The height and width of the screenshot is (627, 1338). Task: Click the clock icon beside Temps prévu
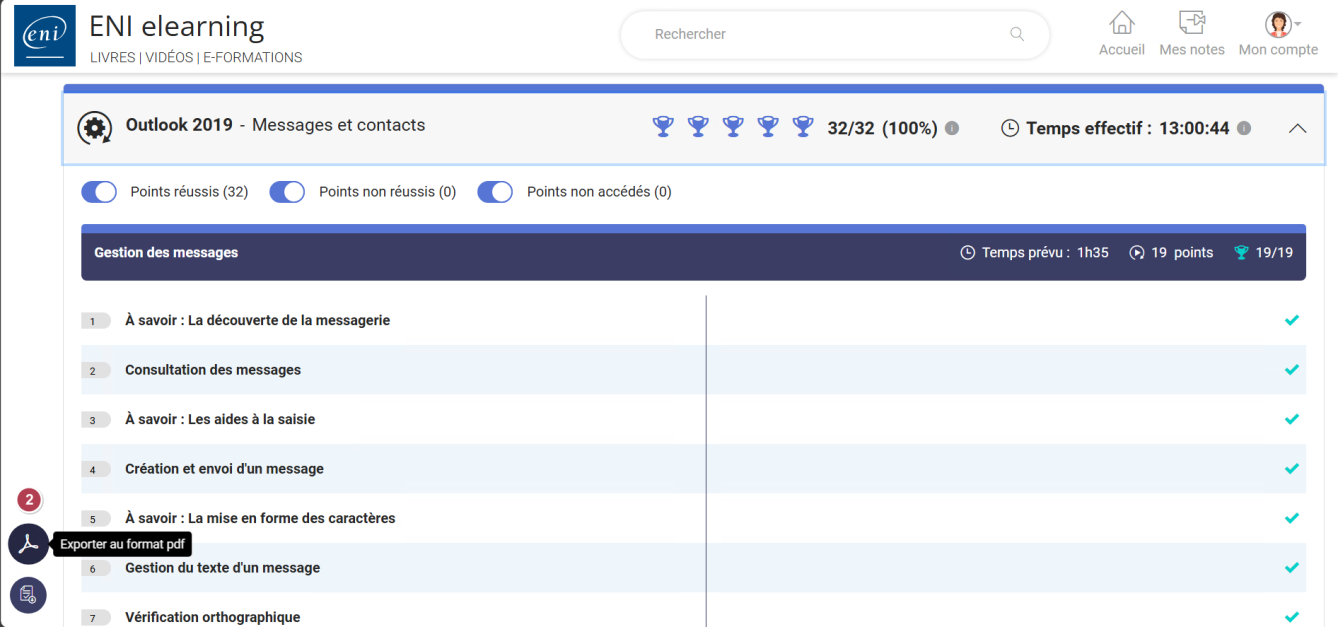(967, 253)
